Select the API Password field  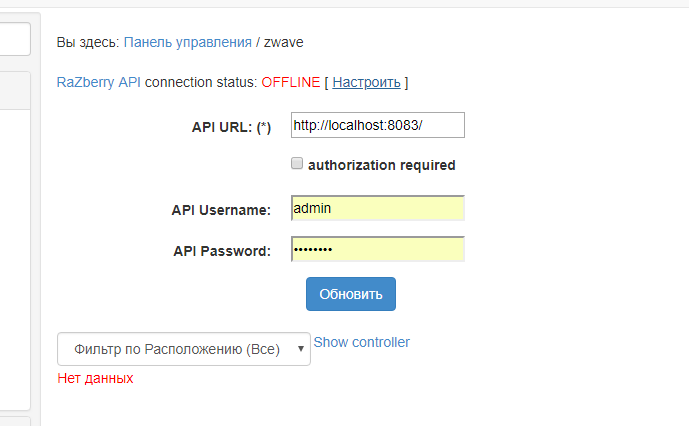point(377,249)
